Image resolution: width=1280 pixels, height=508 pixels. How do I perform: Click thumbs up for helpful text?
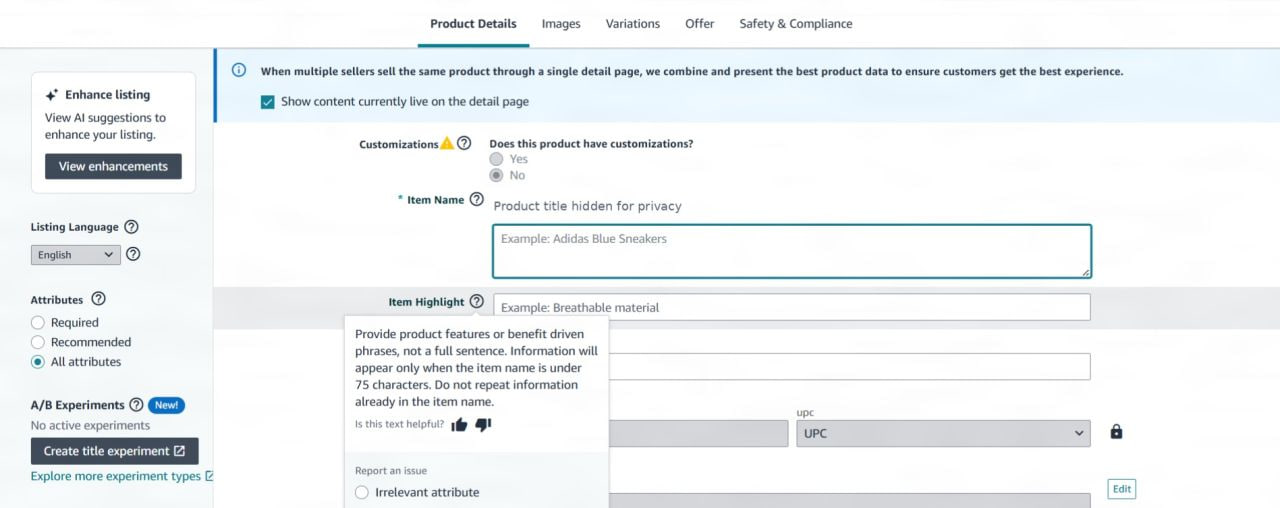(459, 424)
